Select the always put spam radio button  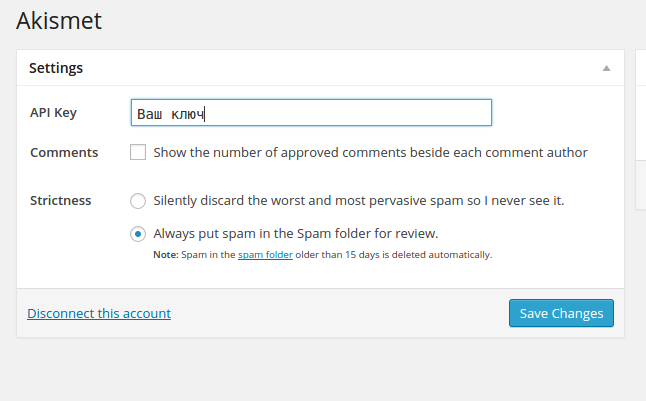(138, 234)
